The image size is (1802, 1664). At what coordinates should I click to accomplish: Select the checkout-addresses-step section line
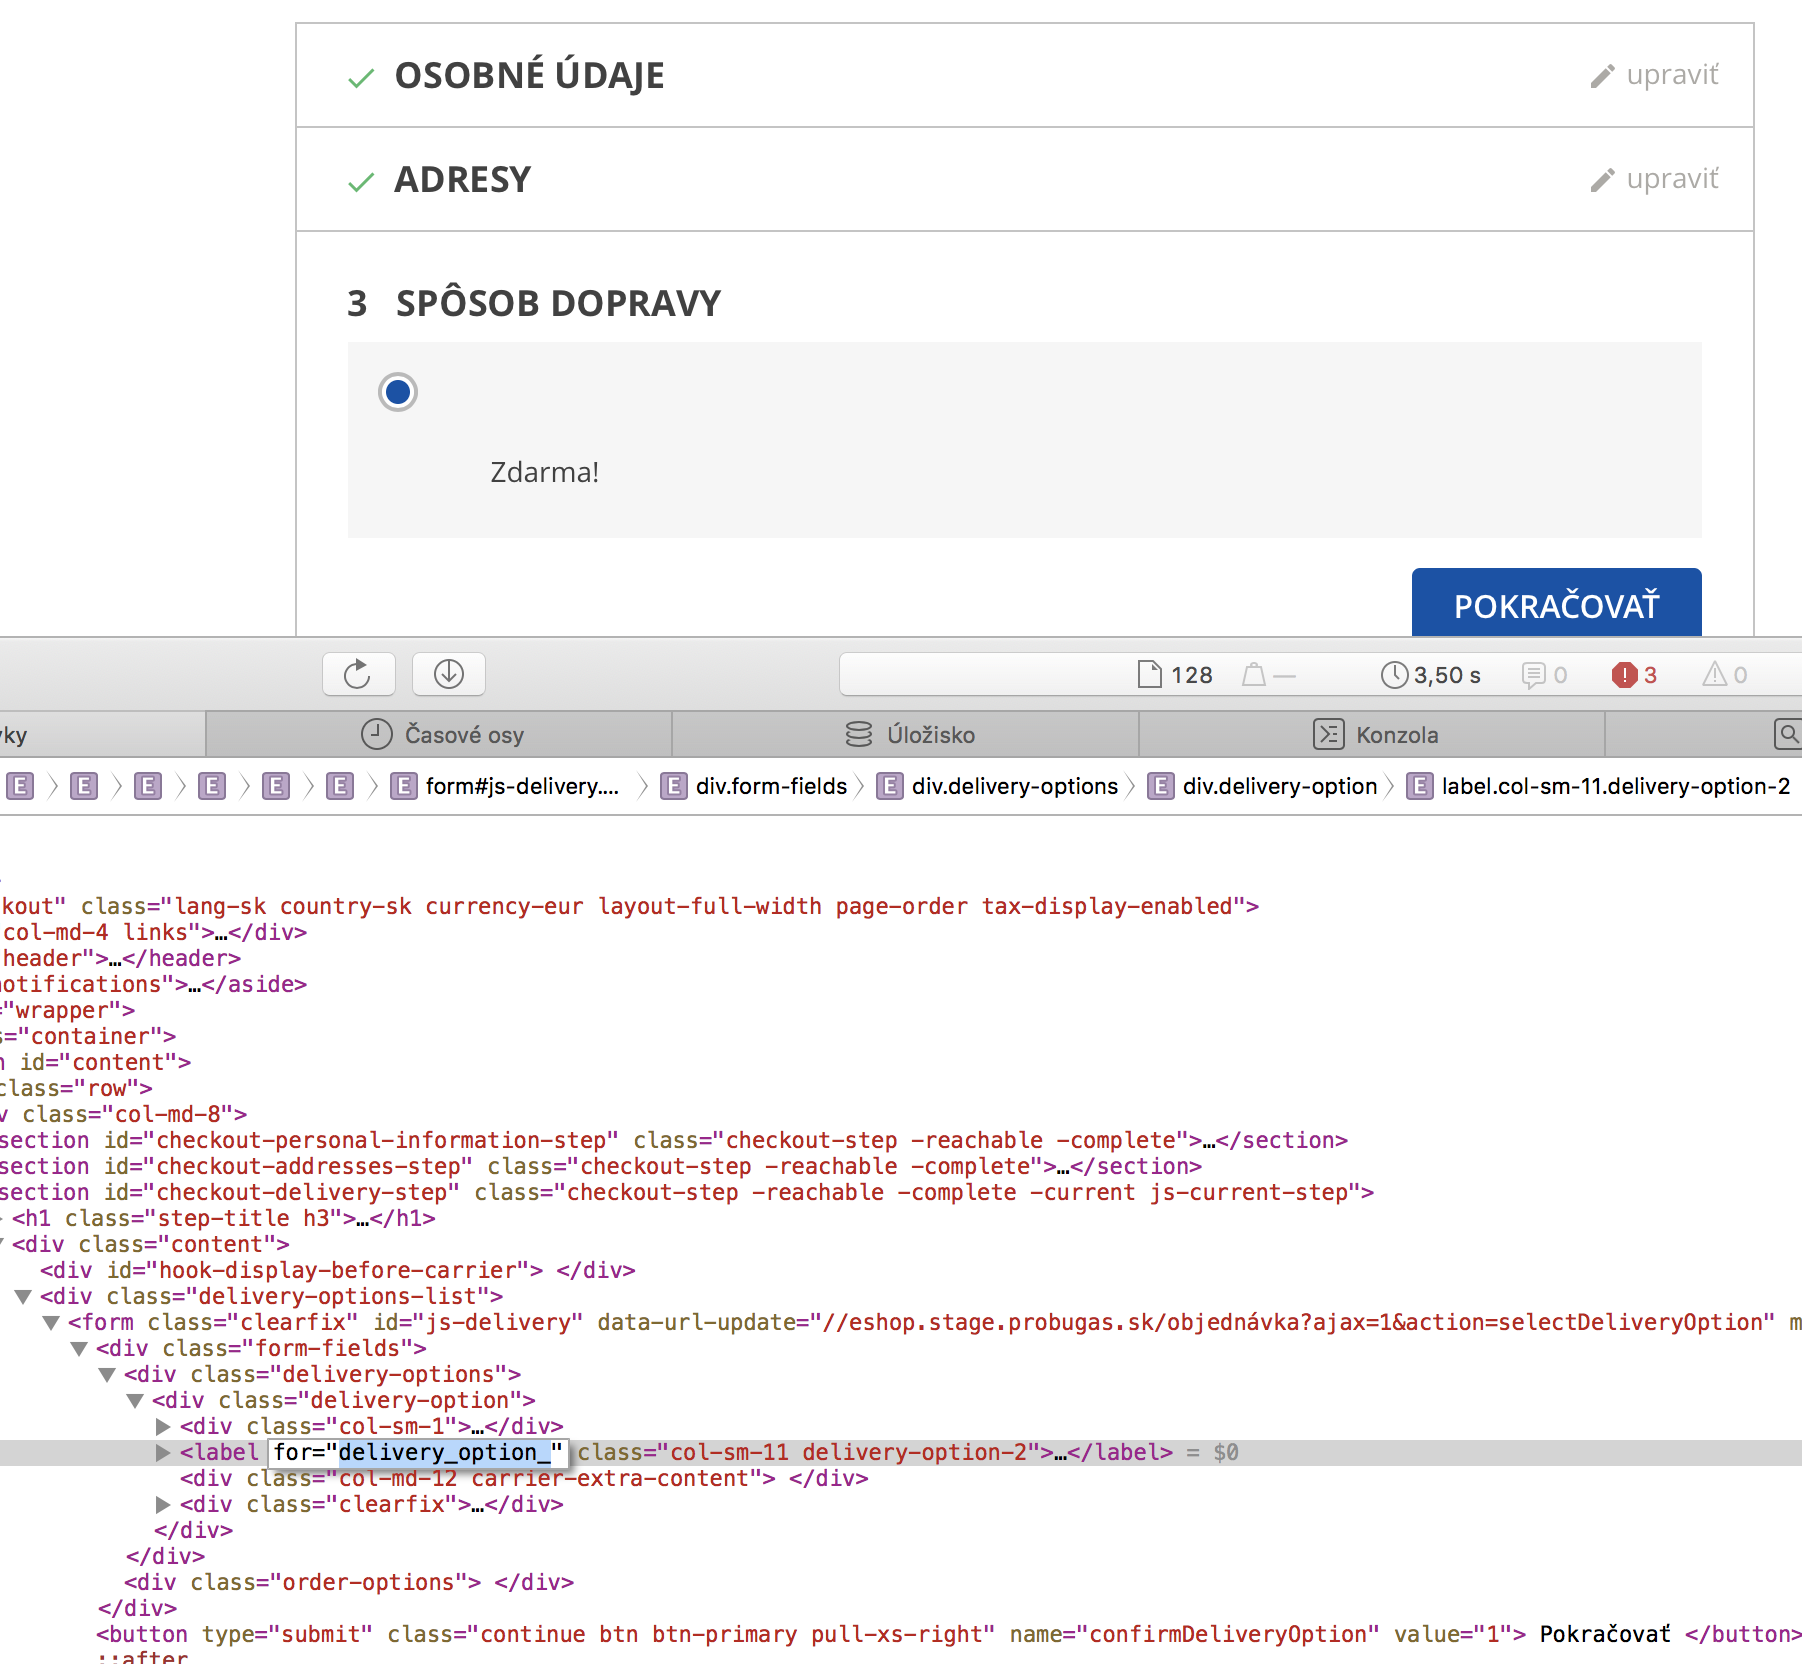(x=601, y=1167)
